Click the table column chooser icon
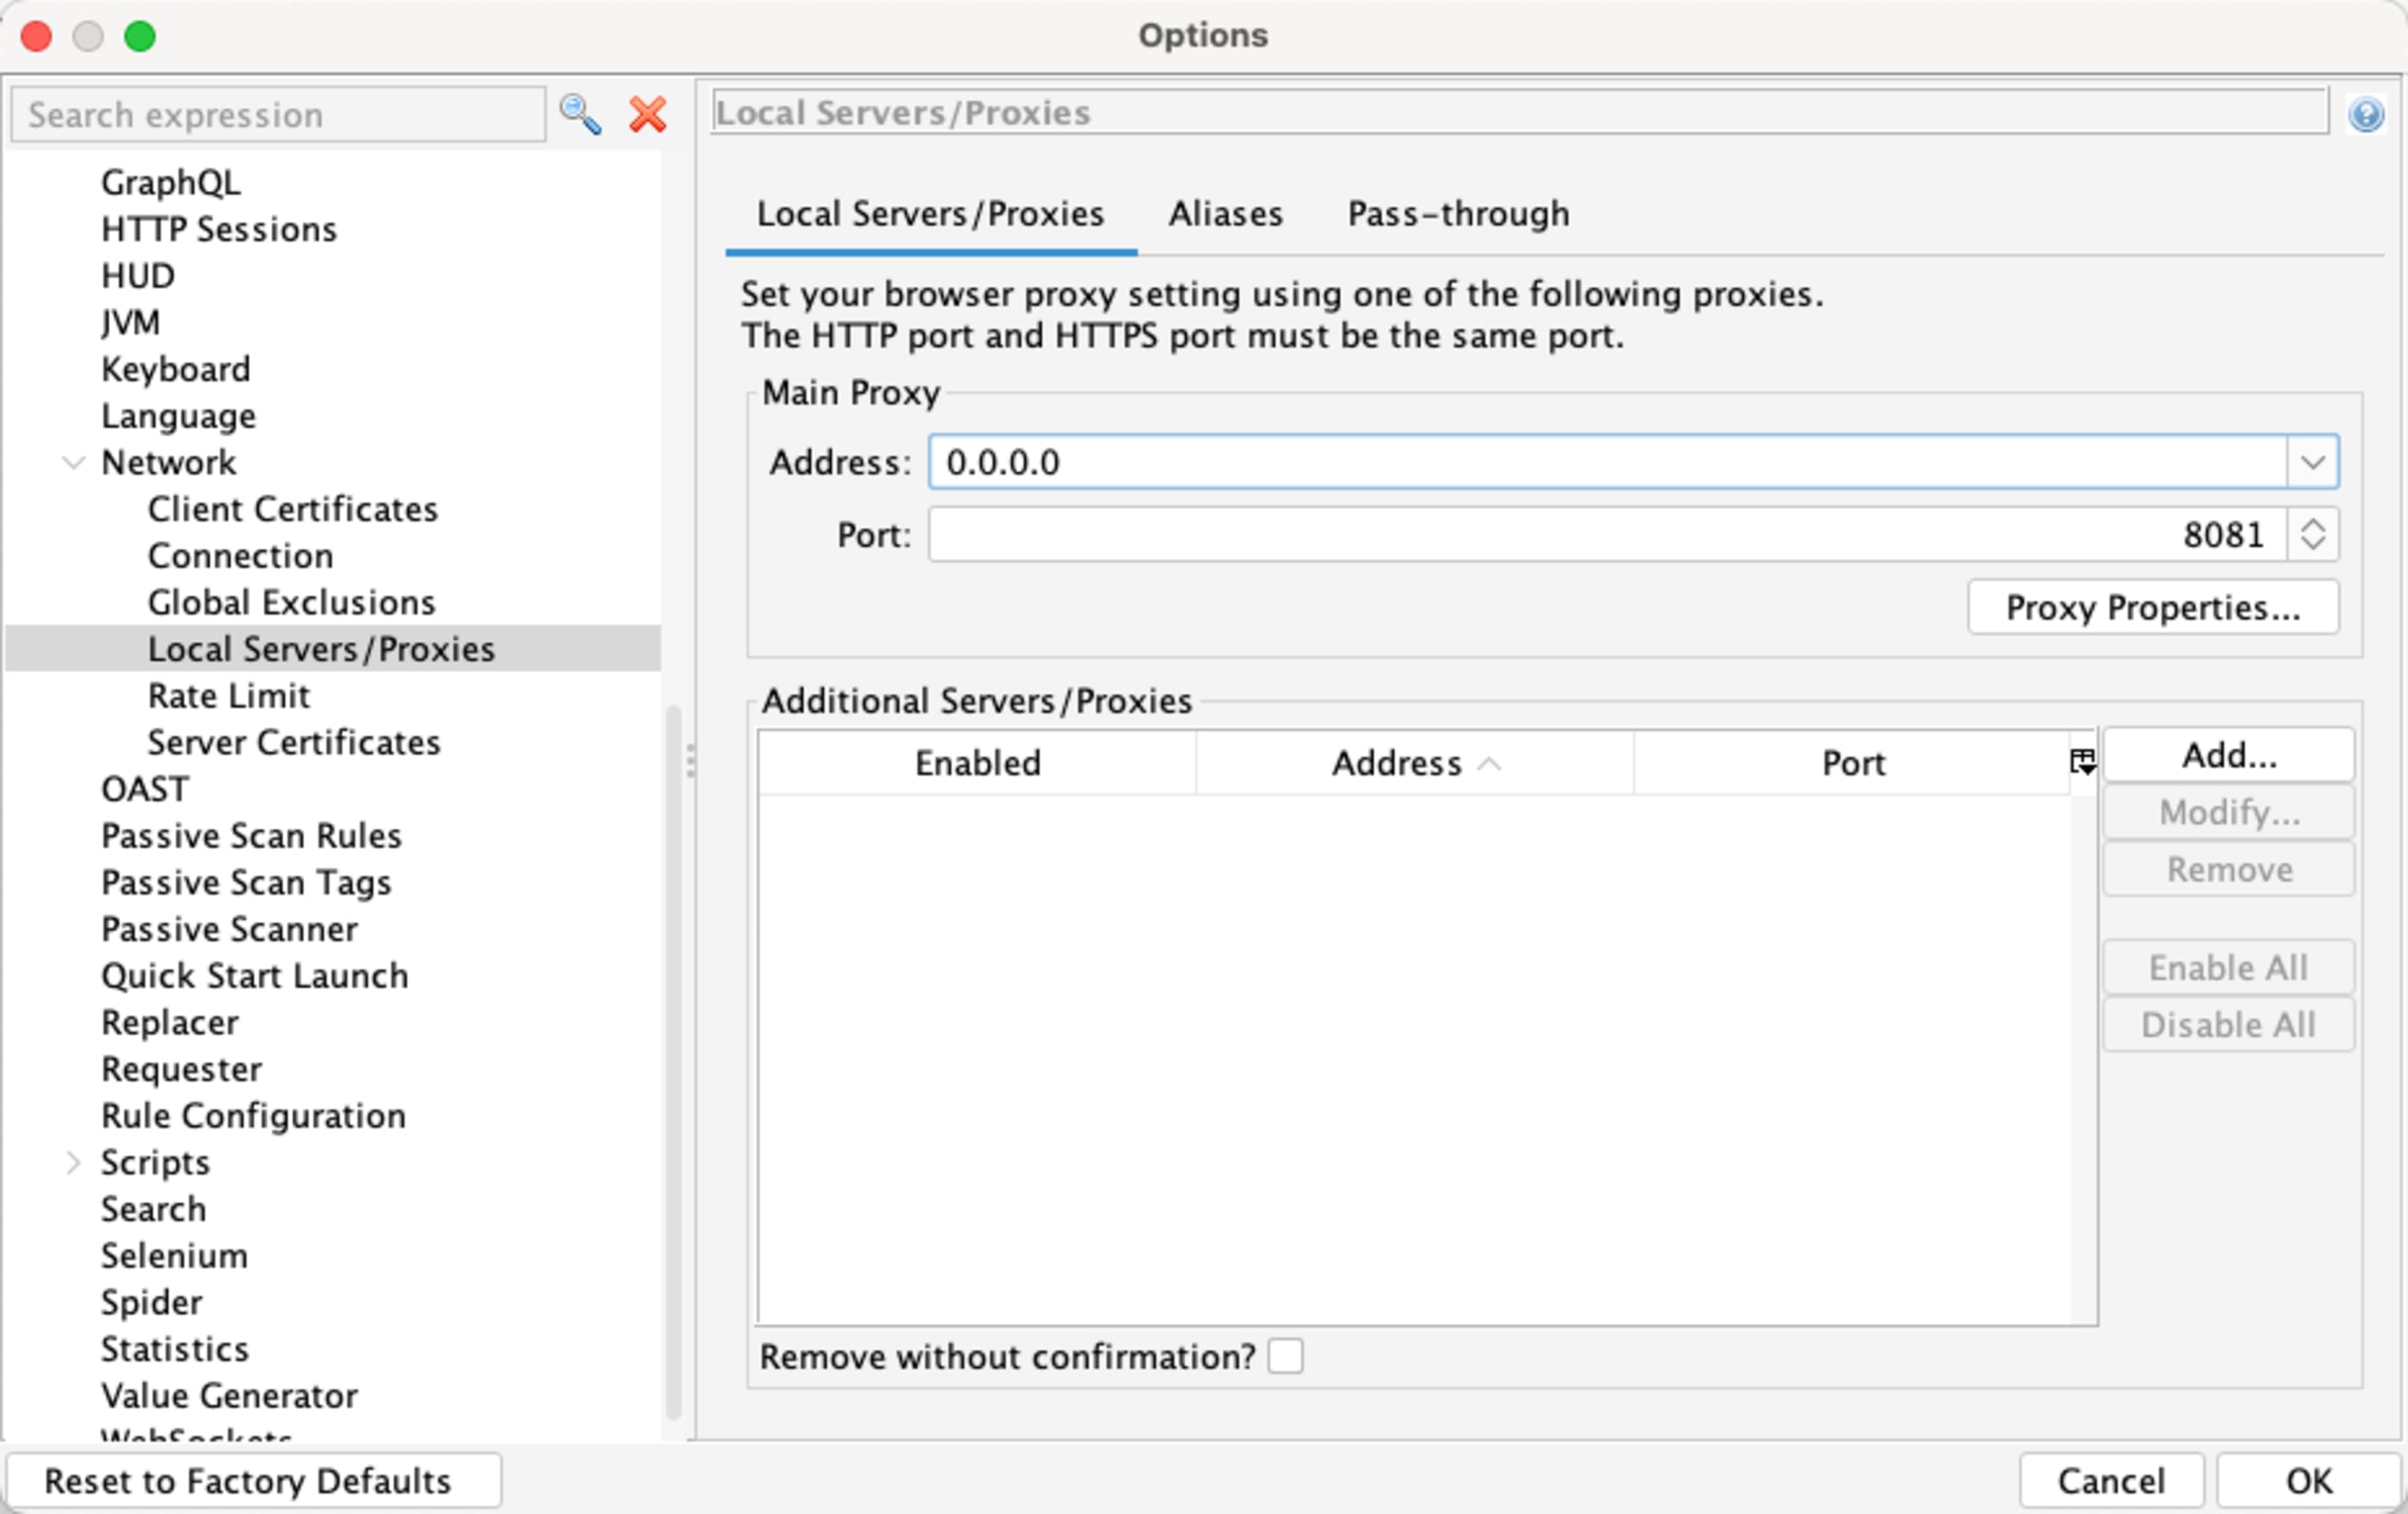The image size is (2408, 1514). [x=2083, y=762]
